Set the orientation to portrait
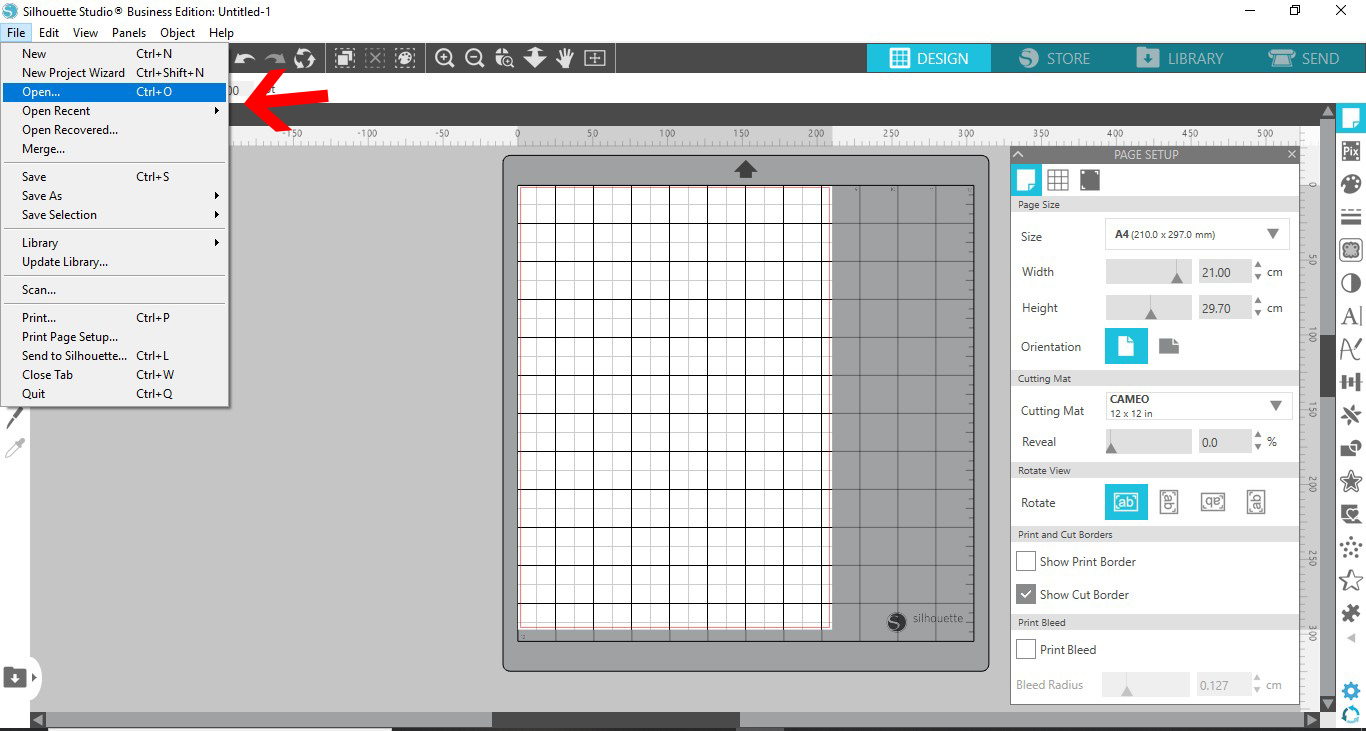 pyautogui.click(x=1126, y=347)
